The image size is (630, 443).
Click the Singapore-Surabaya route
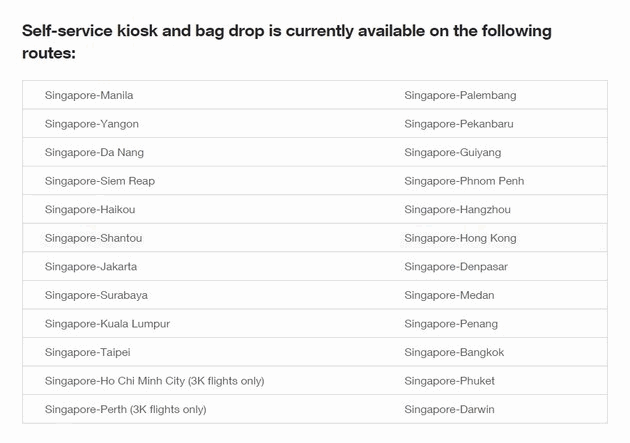[96, 295]
